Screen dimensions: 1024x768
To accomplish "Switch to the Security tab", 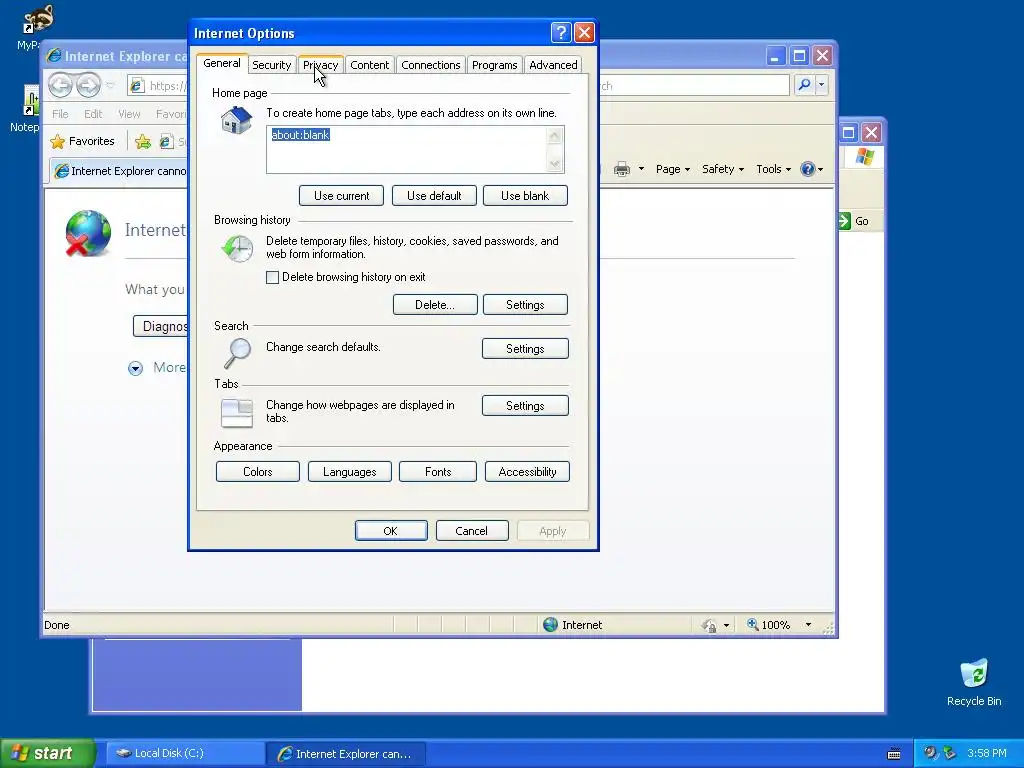I will (x=271, y=65).
